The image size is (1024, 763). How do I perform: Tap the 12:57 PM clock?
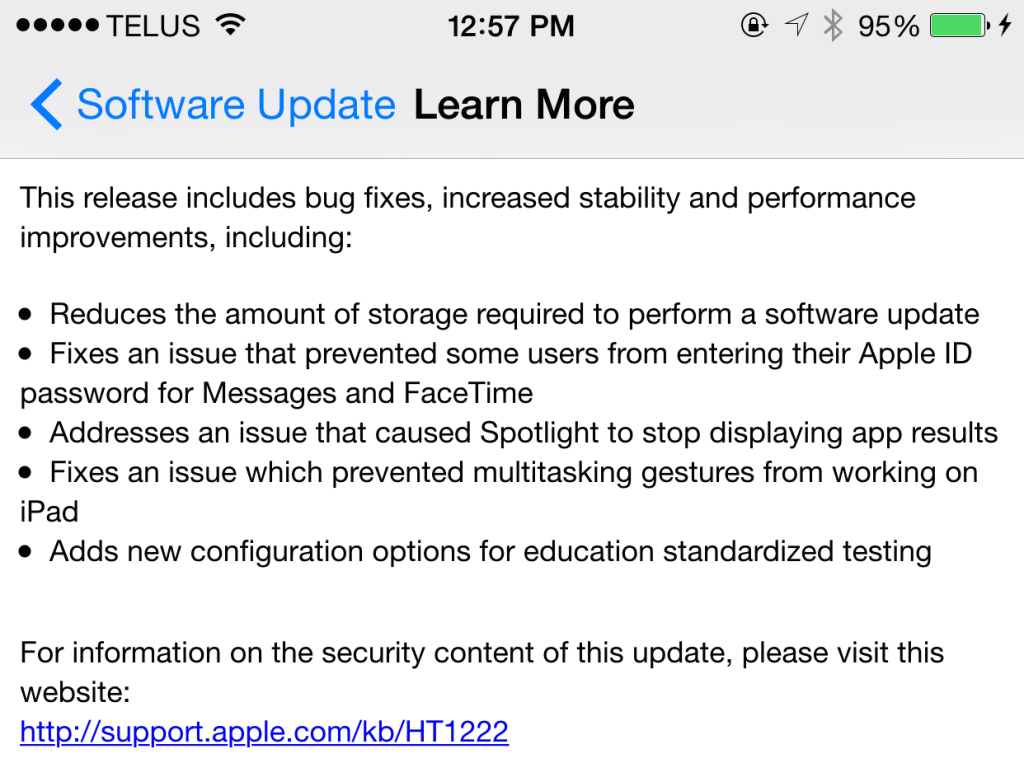(x=511, y=26)
